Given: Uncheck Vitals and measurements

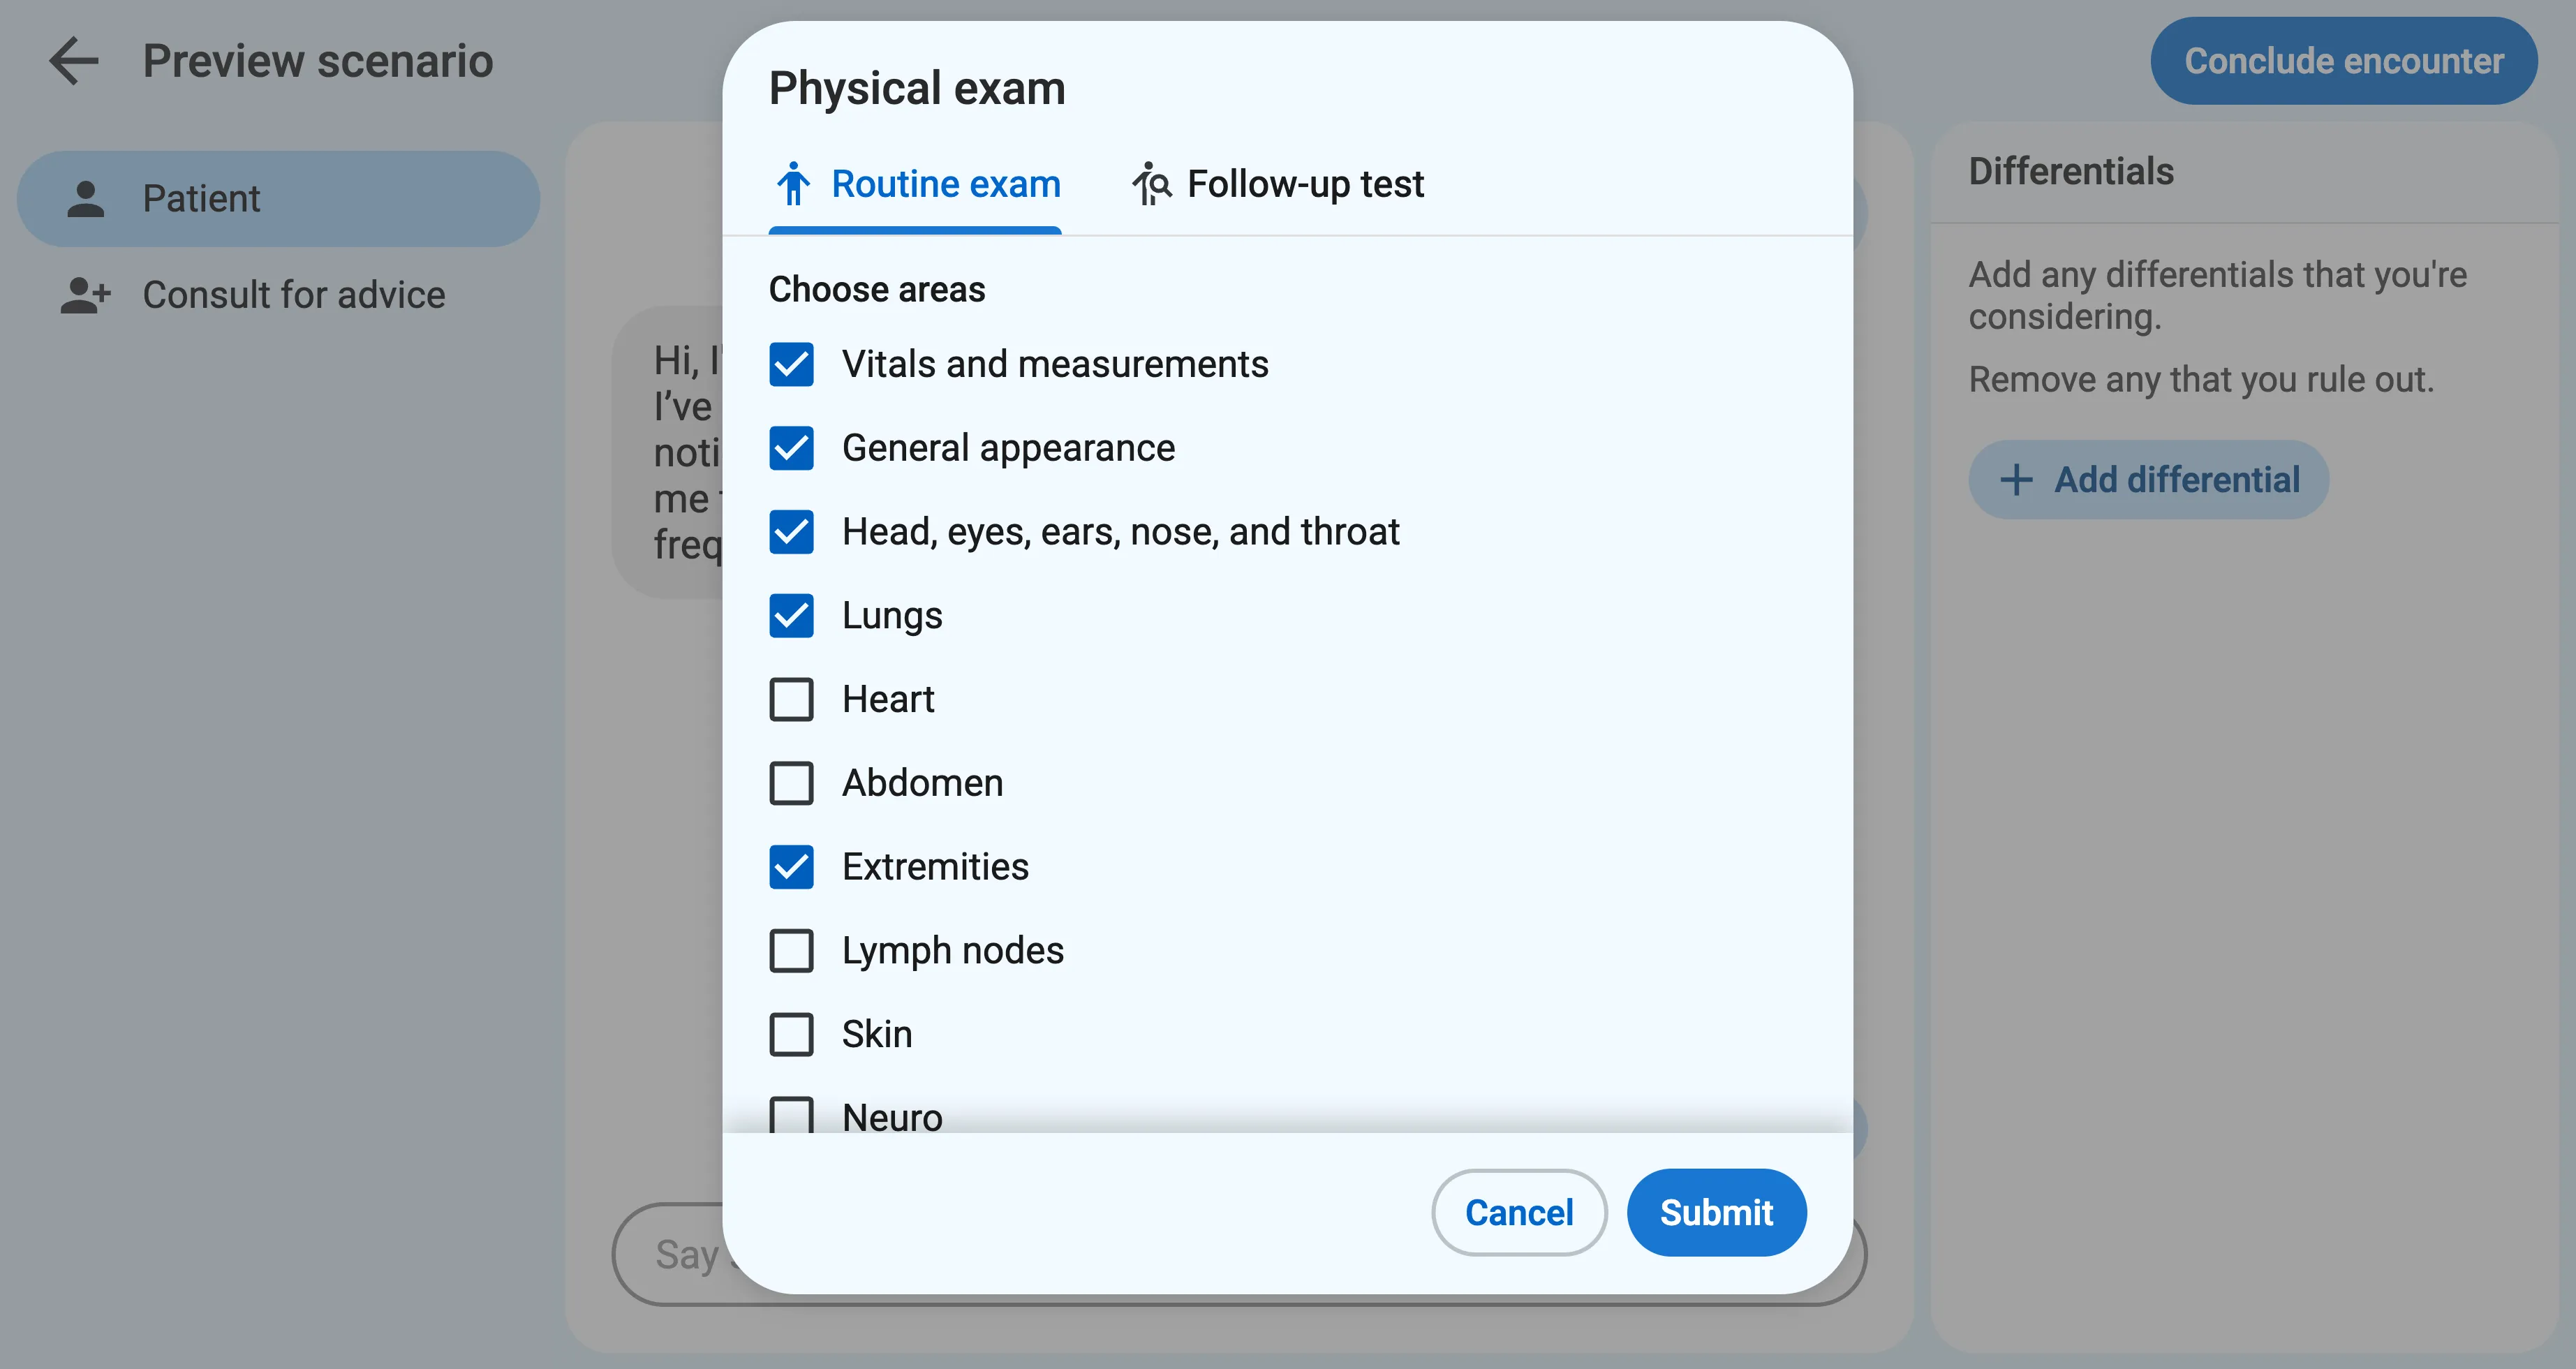Looking at the screenshot, I should (x=791, y=365).
